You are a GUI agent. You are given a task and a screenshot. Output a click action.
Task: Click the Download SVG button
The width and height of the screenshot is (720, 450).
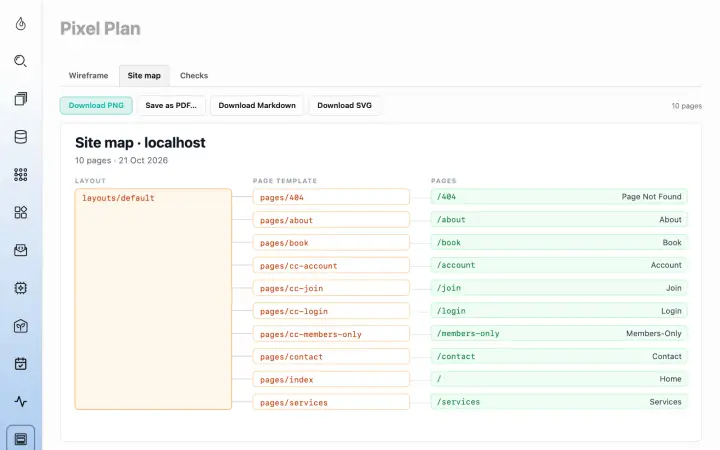[x=344, y=105]
